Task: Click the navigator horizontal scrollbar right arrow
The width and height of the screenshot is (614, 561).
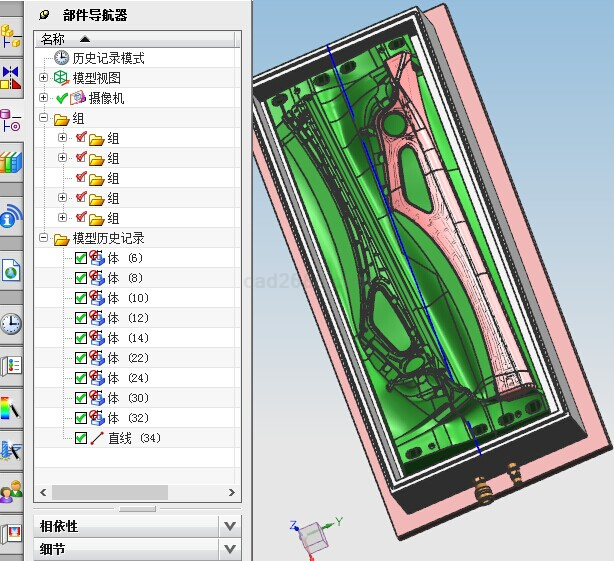Action: click(232, 494)
